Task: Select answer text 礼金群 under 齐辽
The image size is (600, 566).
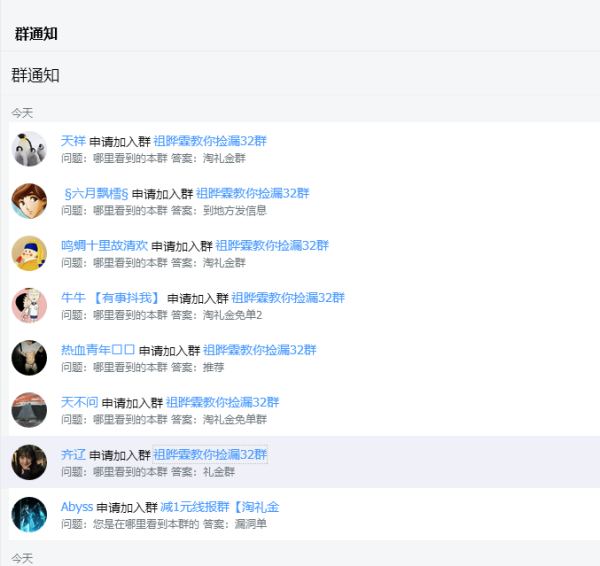Action: pos(219,472)
